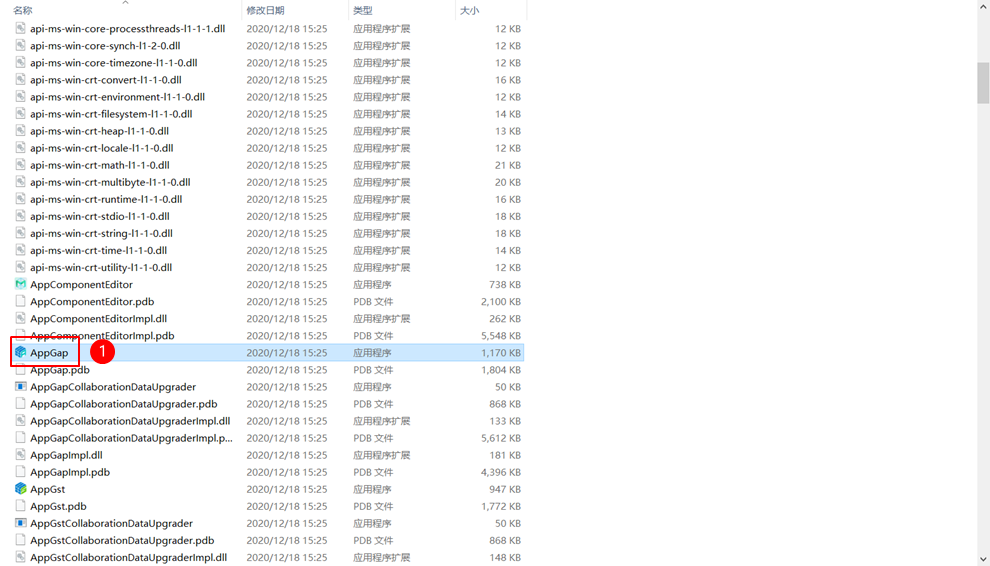Click the 4,396 KB size value
The width and height of the screenshot is (990, 566).
pyautogui.click(x=501, y=472)
